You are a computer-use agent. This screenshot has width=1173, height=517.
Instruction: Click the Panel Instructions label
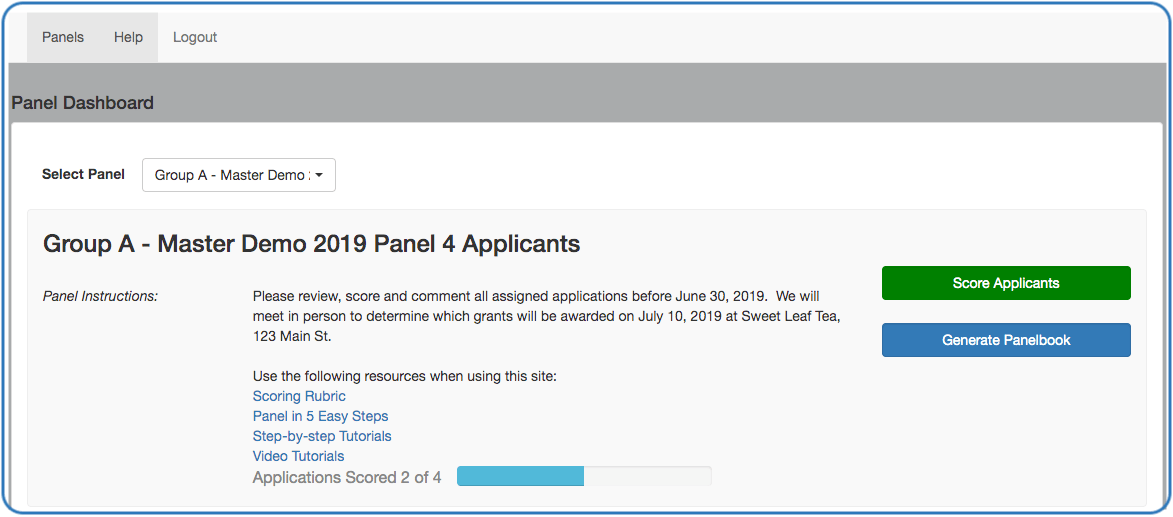[100, 296]
